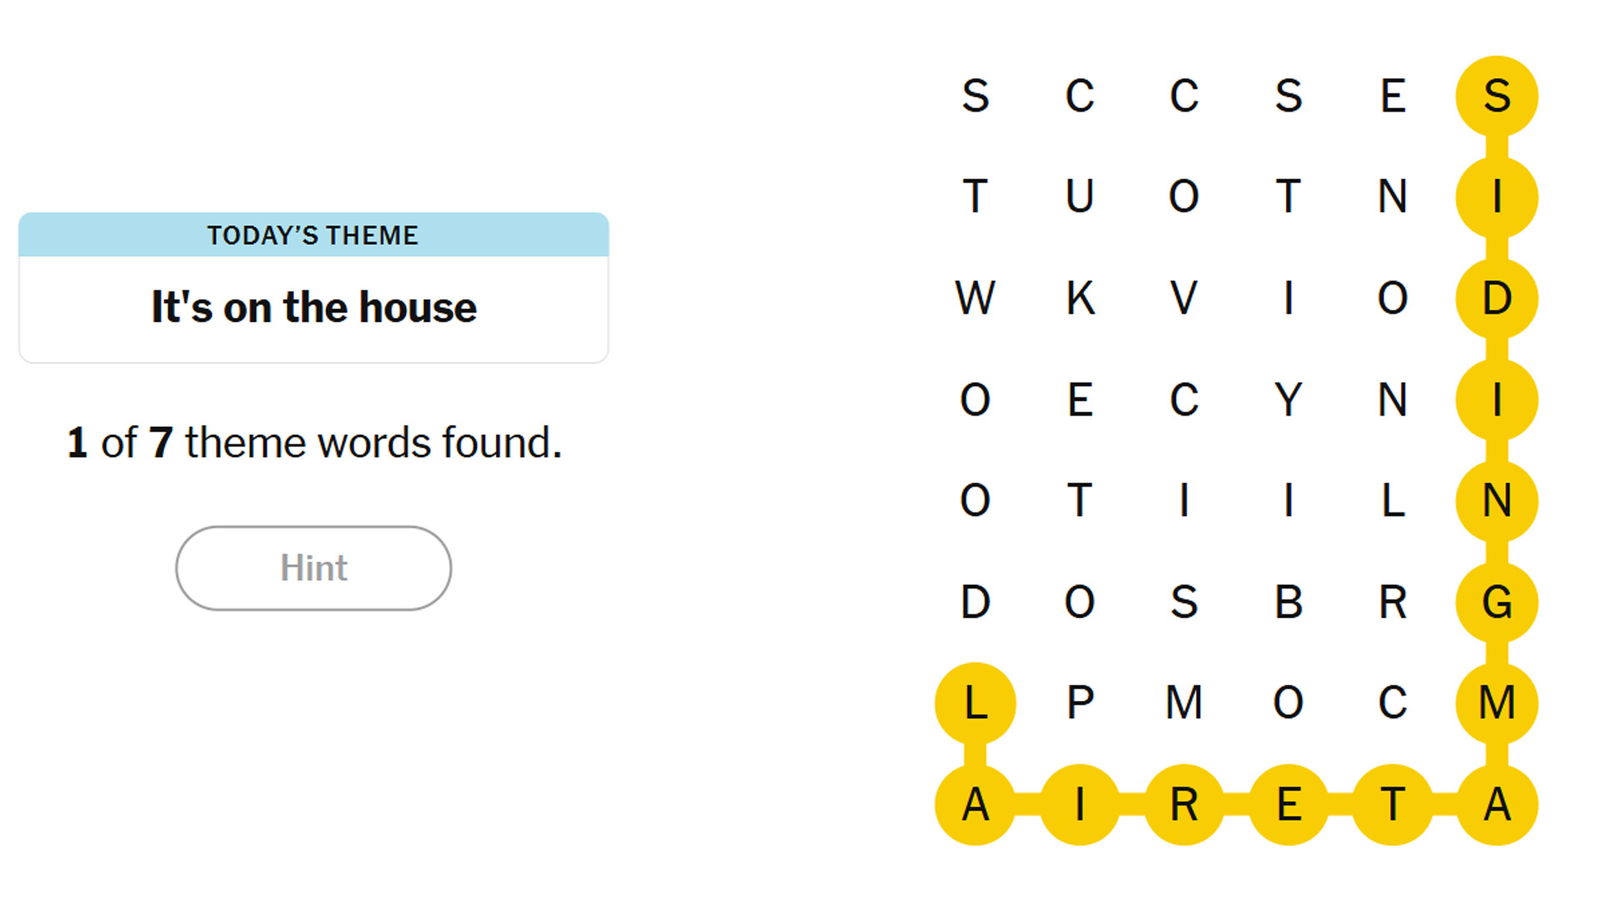1600x900 pixels.
Task: Click the yellow highlighted M tile
Action: click(x=1496, y=703)
